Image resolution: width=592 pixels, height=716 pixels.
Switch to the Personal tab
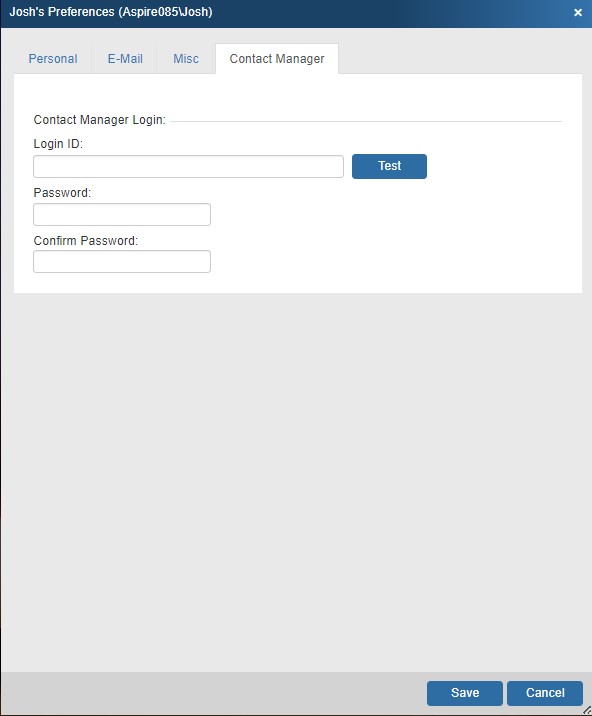[53, 58]
